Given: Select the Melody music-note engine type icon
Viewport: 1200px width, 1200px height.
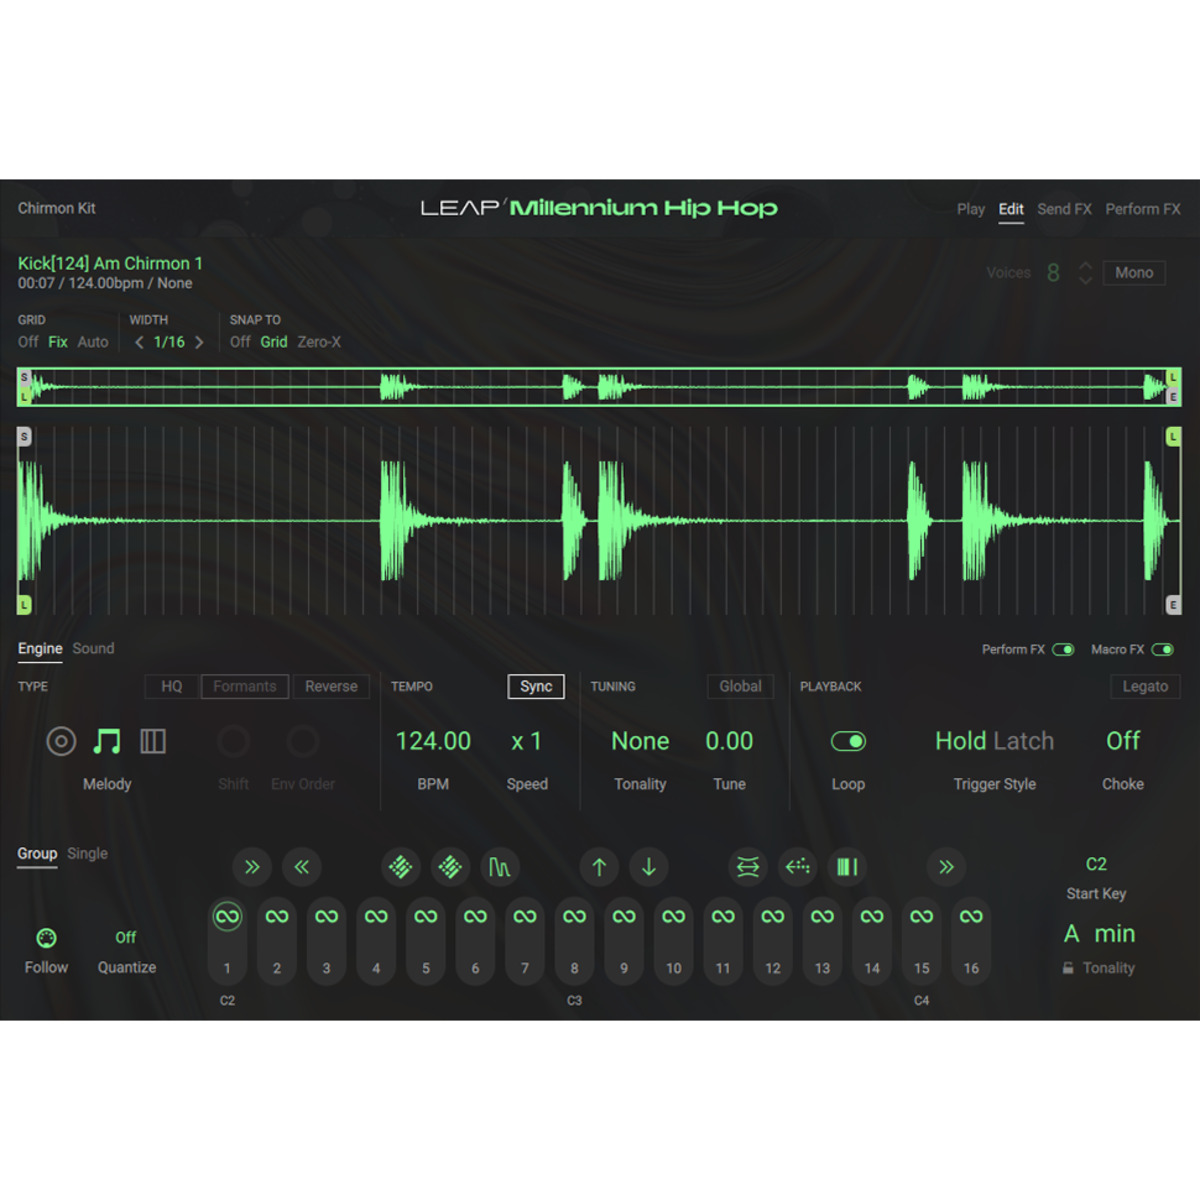Looking at the screenshot, I should click(107, 741).
